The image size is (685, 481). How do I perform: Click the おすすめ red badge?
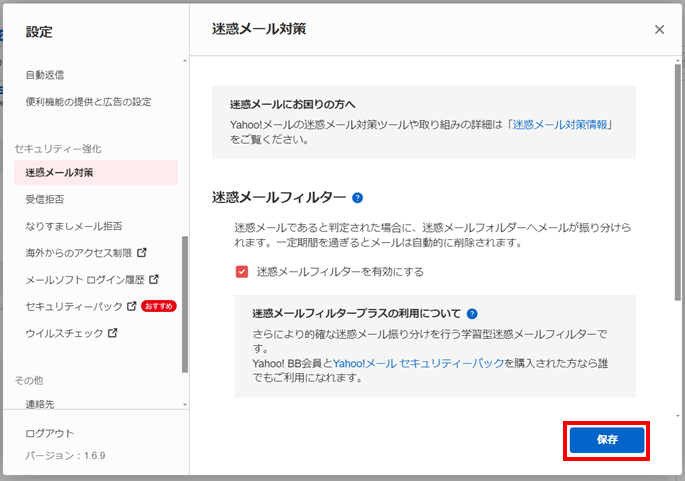click(159, 306)
